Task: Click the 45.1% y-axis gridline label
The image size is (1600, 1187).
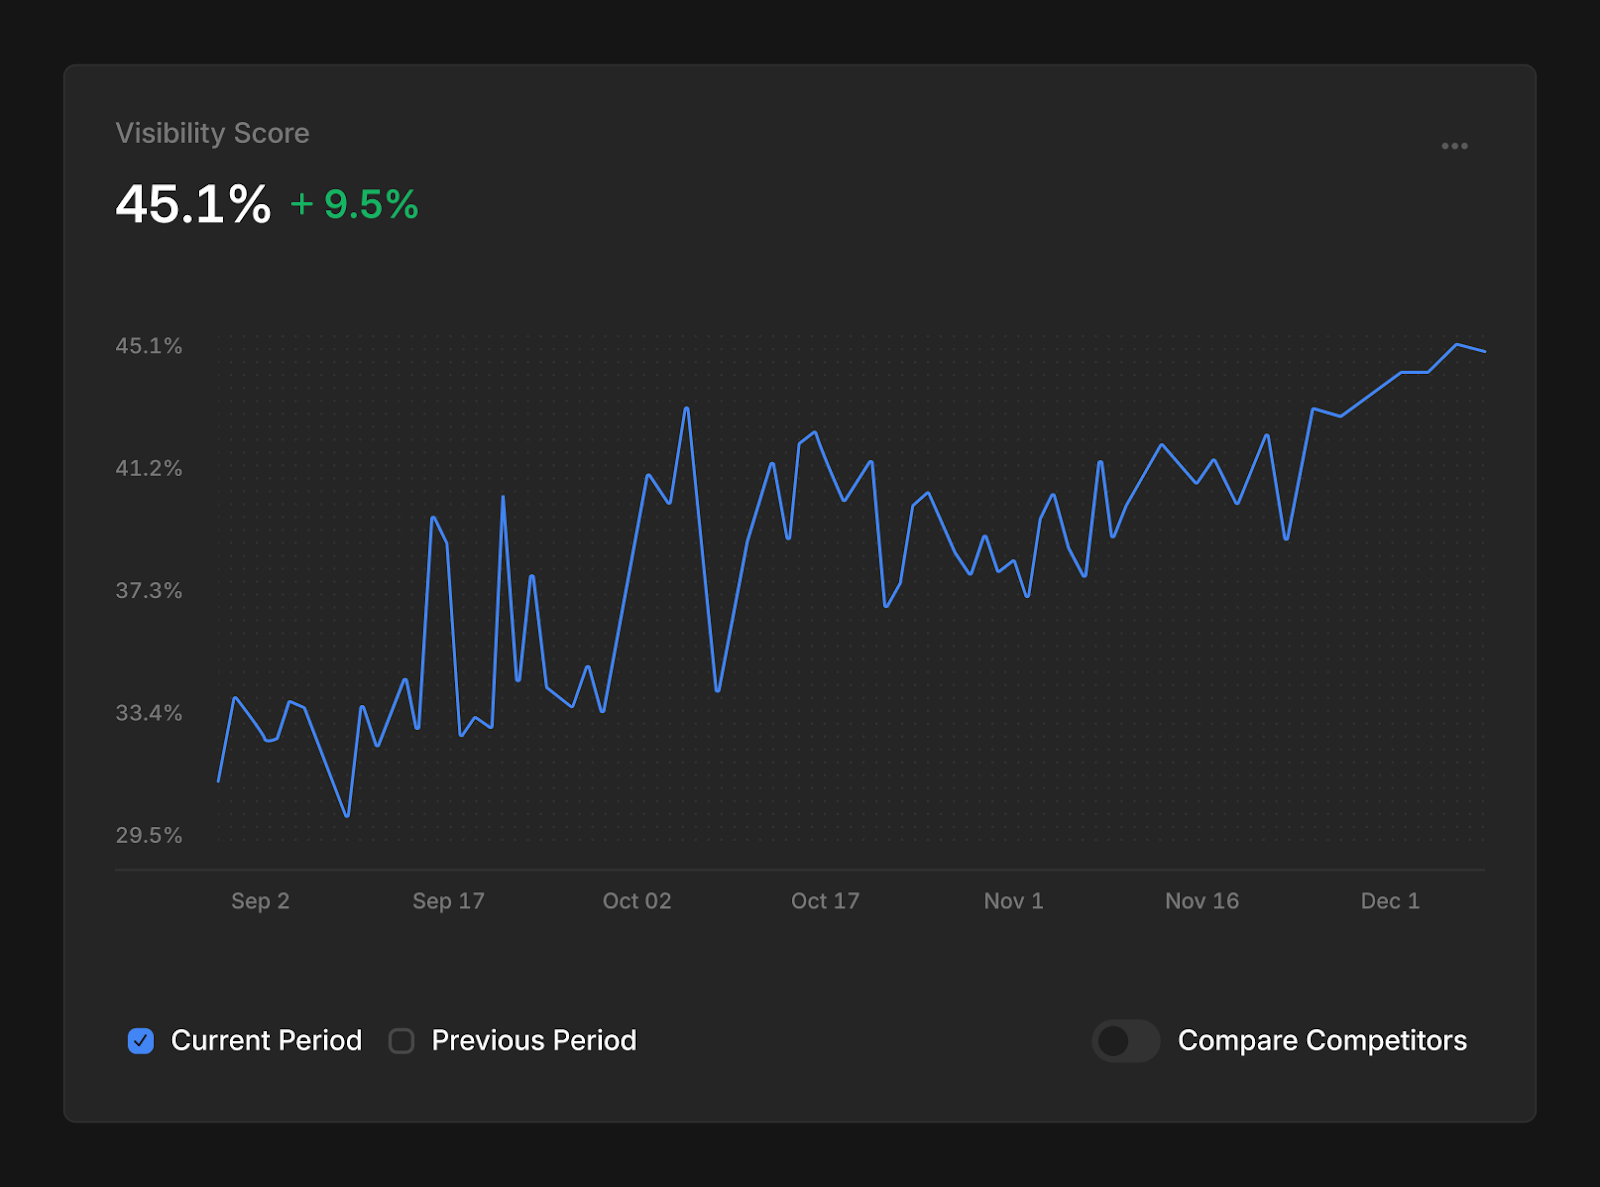Action: coord(148,345)
